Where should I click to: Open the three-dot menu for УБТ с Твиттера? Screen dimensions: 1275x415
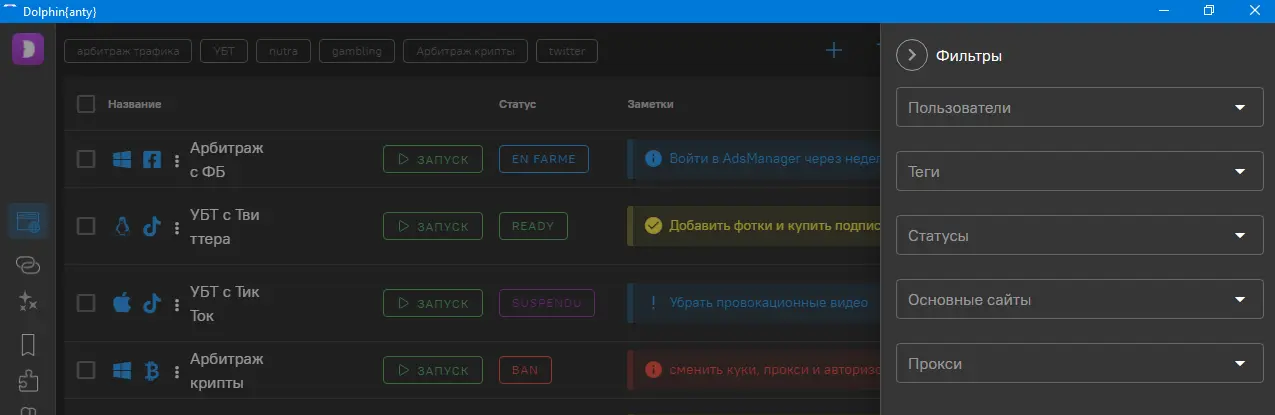pyautogui.click(x=177, y=227)
